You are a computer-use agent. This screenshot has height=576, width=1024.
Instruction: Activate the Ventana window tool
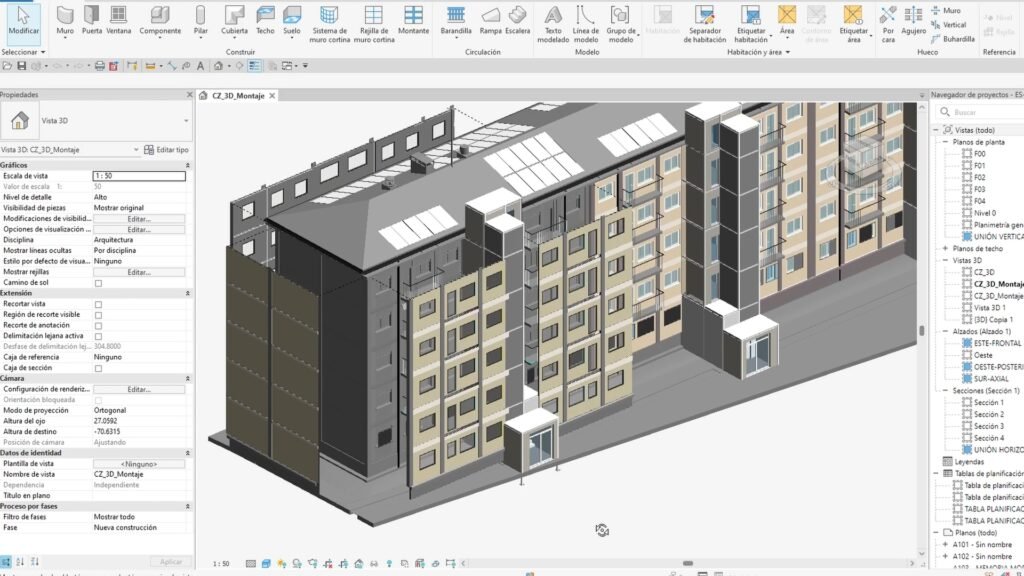click(x=118, y=21)
